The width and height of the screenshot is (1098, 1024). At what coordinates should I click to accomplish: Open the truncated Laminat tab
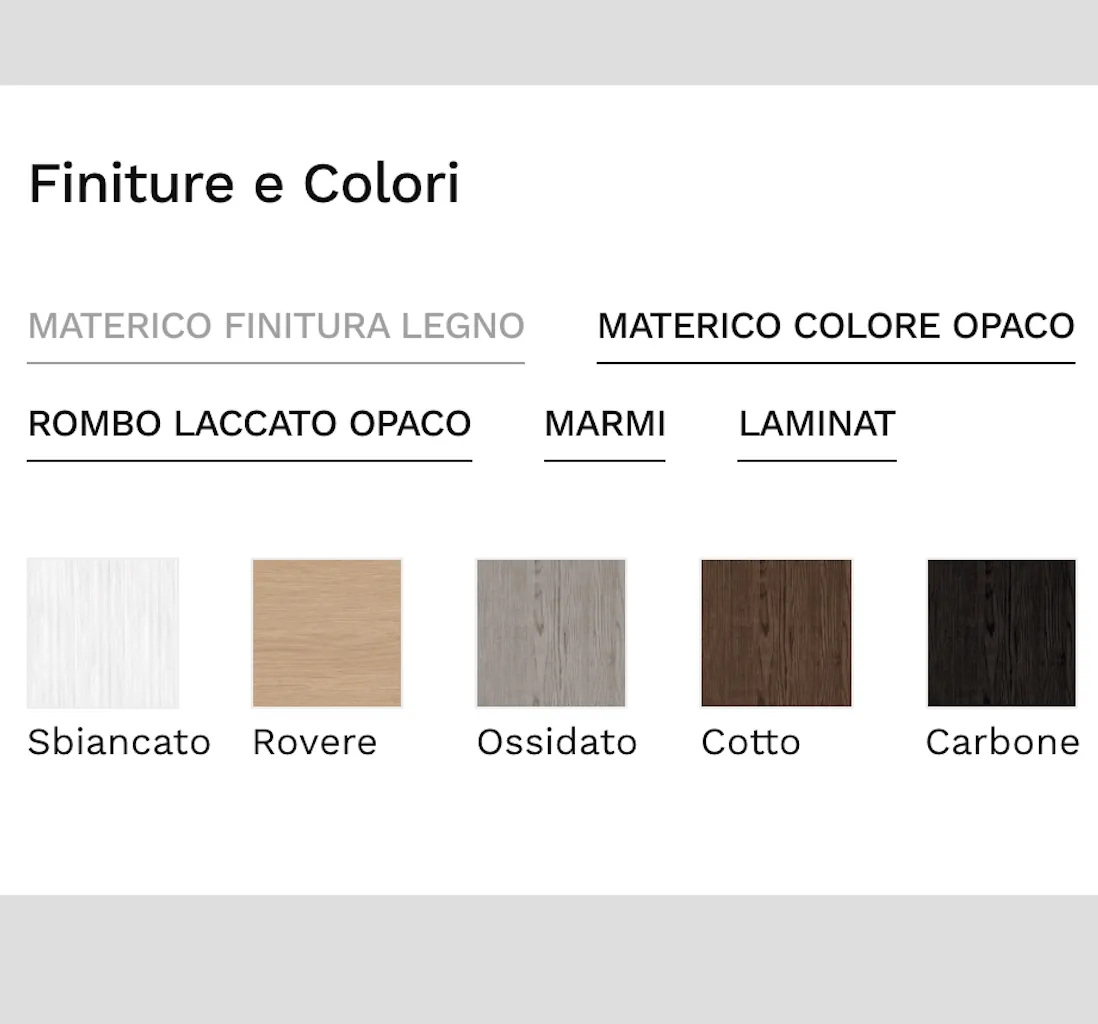point(817,424)
